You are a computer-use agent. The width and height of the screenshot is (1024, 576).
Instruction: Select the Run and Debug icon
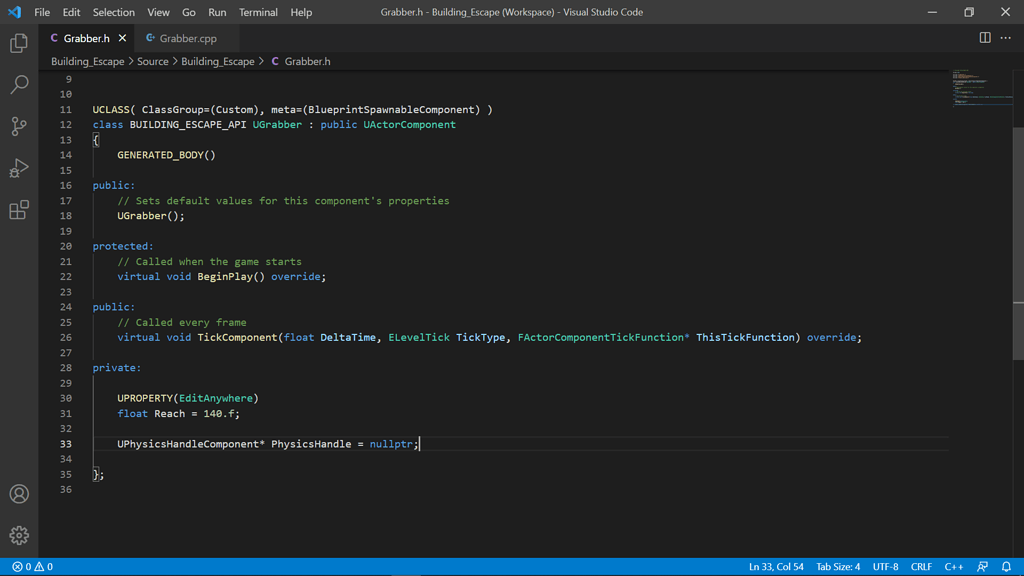[x=18, y=168]
